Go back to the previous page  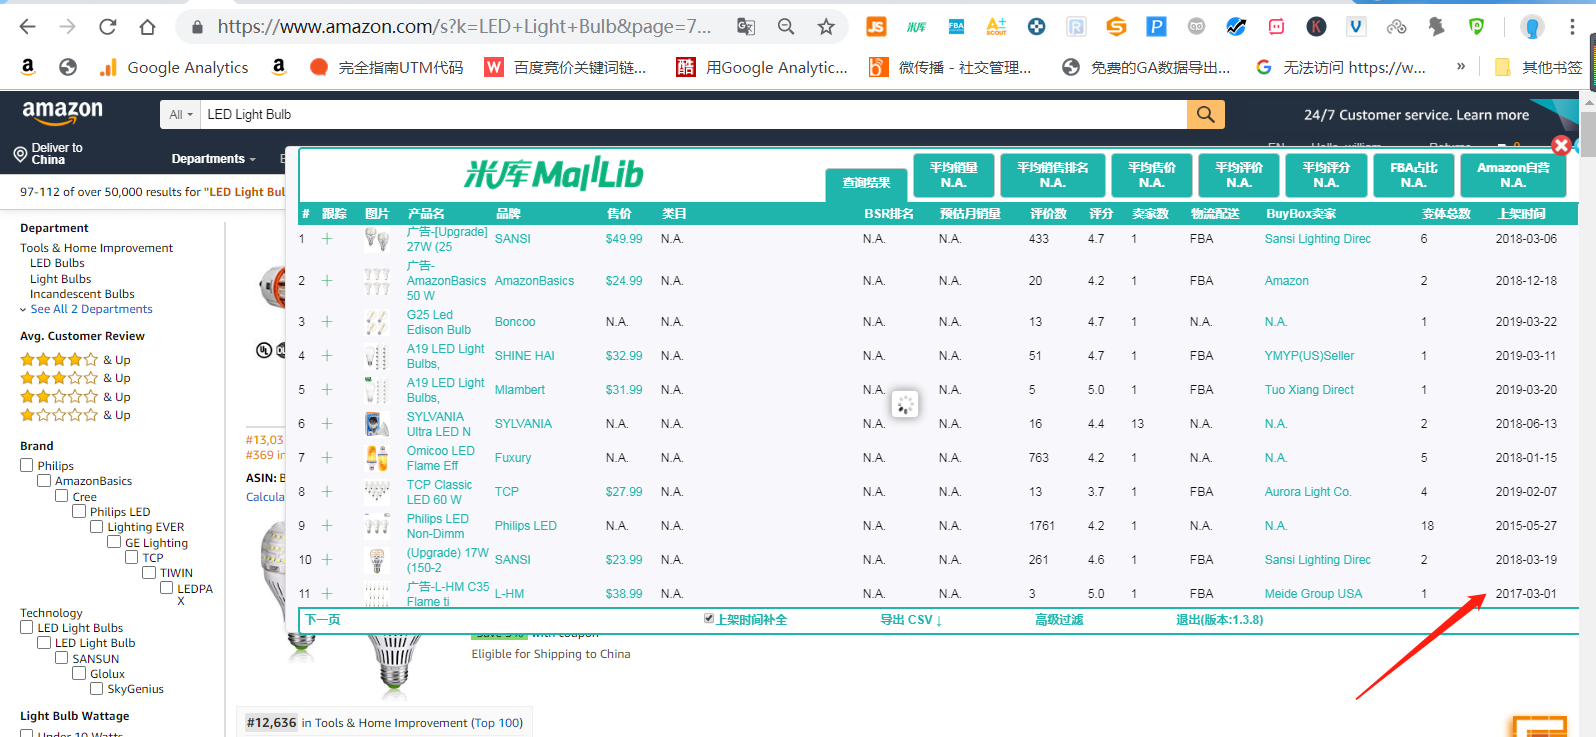point(28,27)
